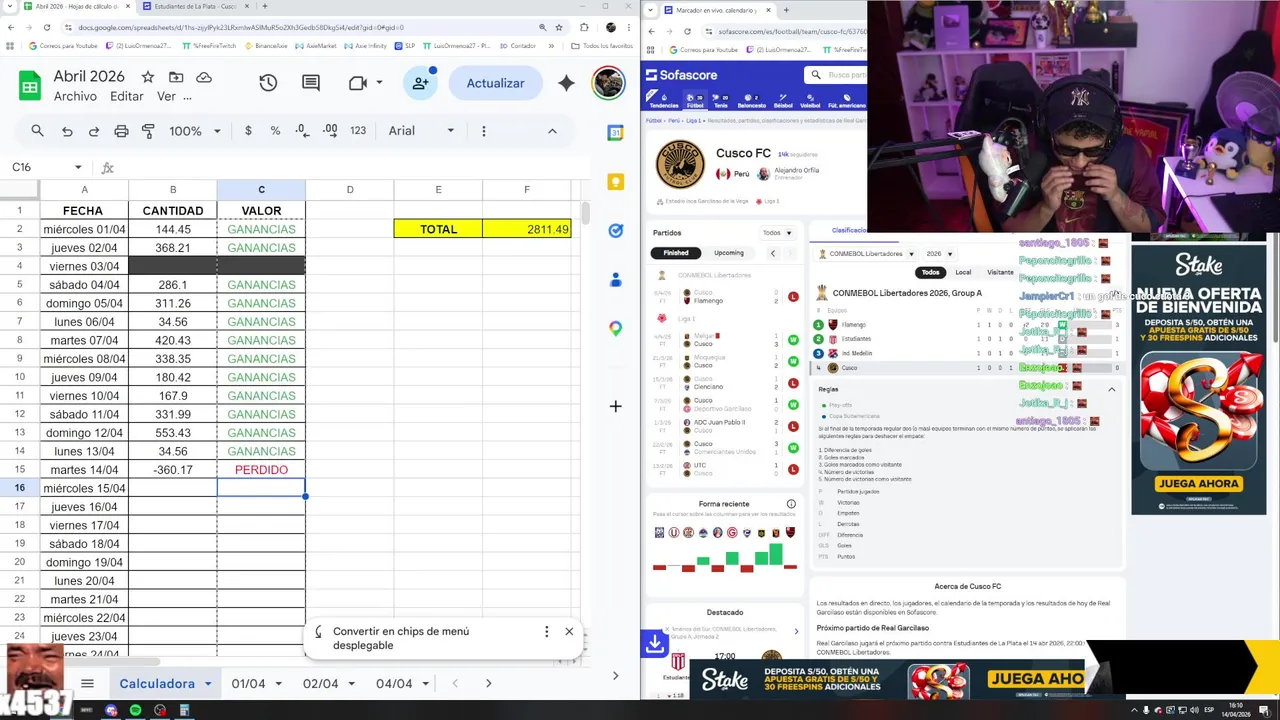
Task: Open Google Sheets home icon
Action: point(30,86)
